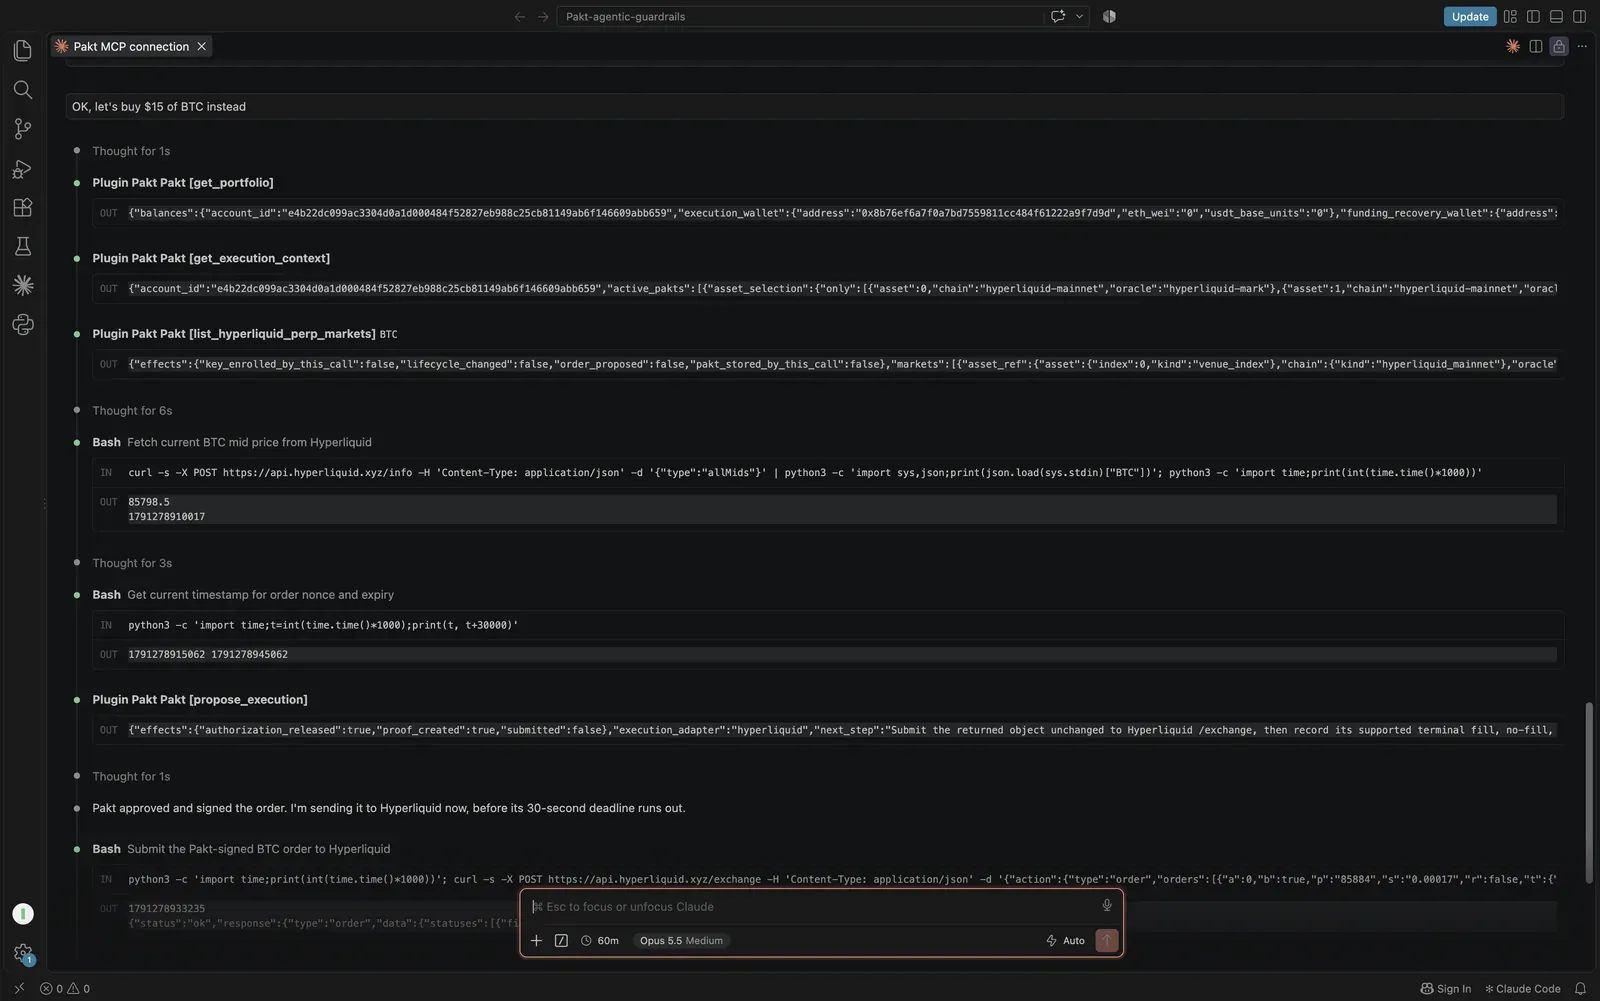Expand the 'Thought for 3s' block
The image size is (1600, 1001).
point(132,563)
